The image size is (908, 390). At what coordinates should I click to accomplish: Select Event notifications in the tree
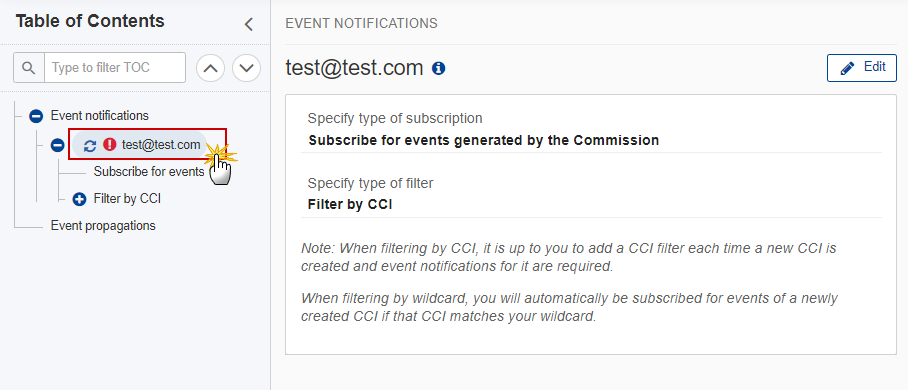[x=100, y=115]
